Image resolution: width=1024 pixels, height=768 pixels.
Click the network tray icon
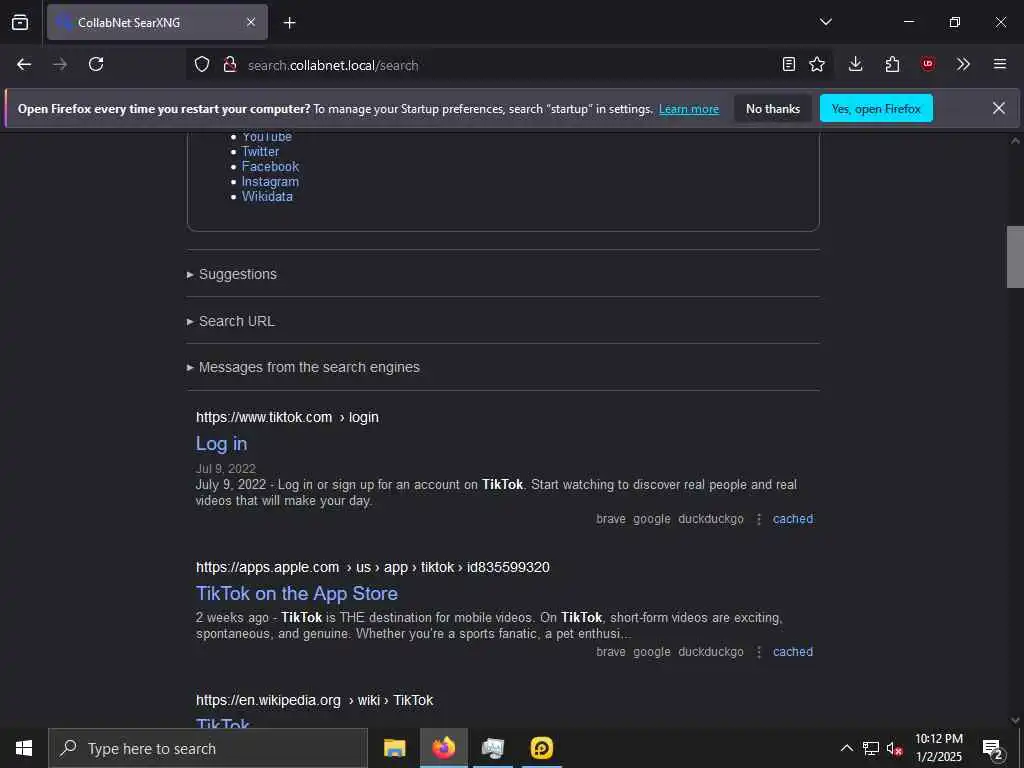[870, 748]
